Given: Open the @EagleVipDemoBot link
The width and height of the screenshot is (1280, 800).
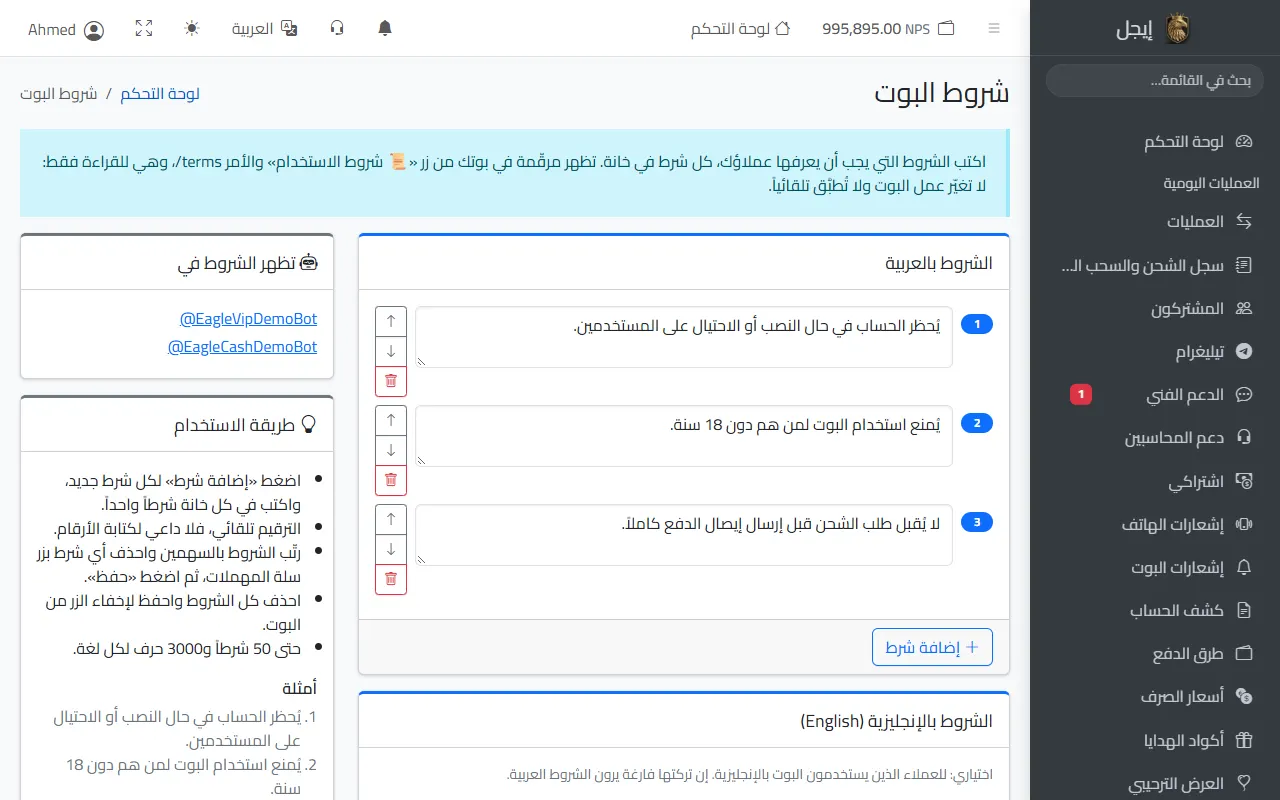Looking at the screenshot, I should tap(248, 319).
